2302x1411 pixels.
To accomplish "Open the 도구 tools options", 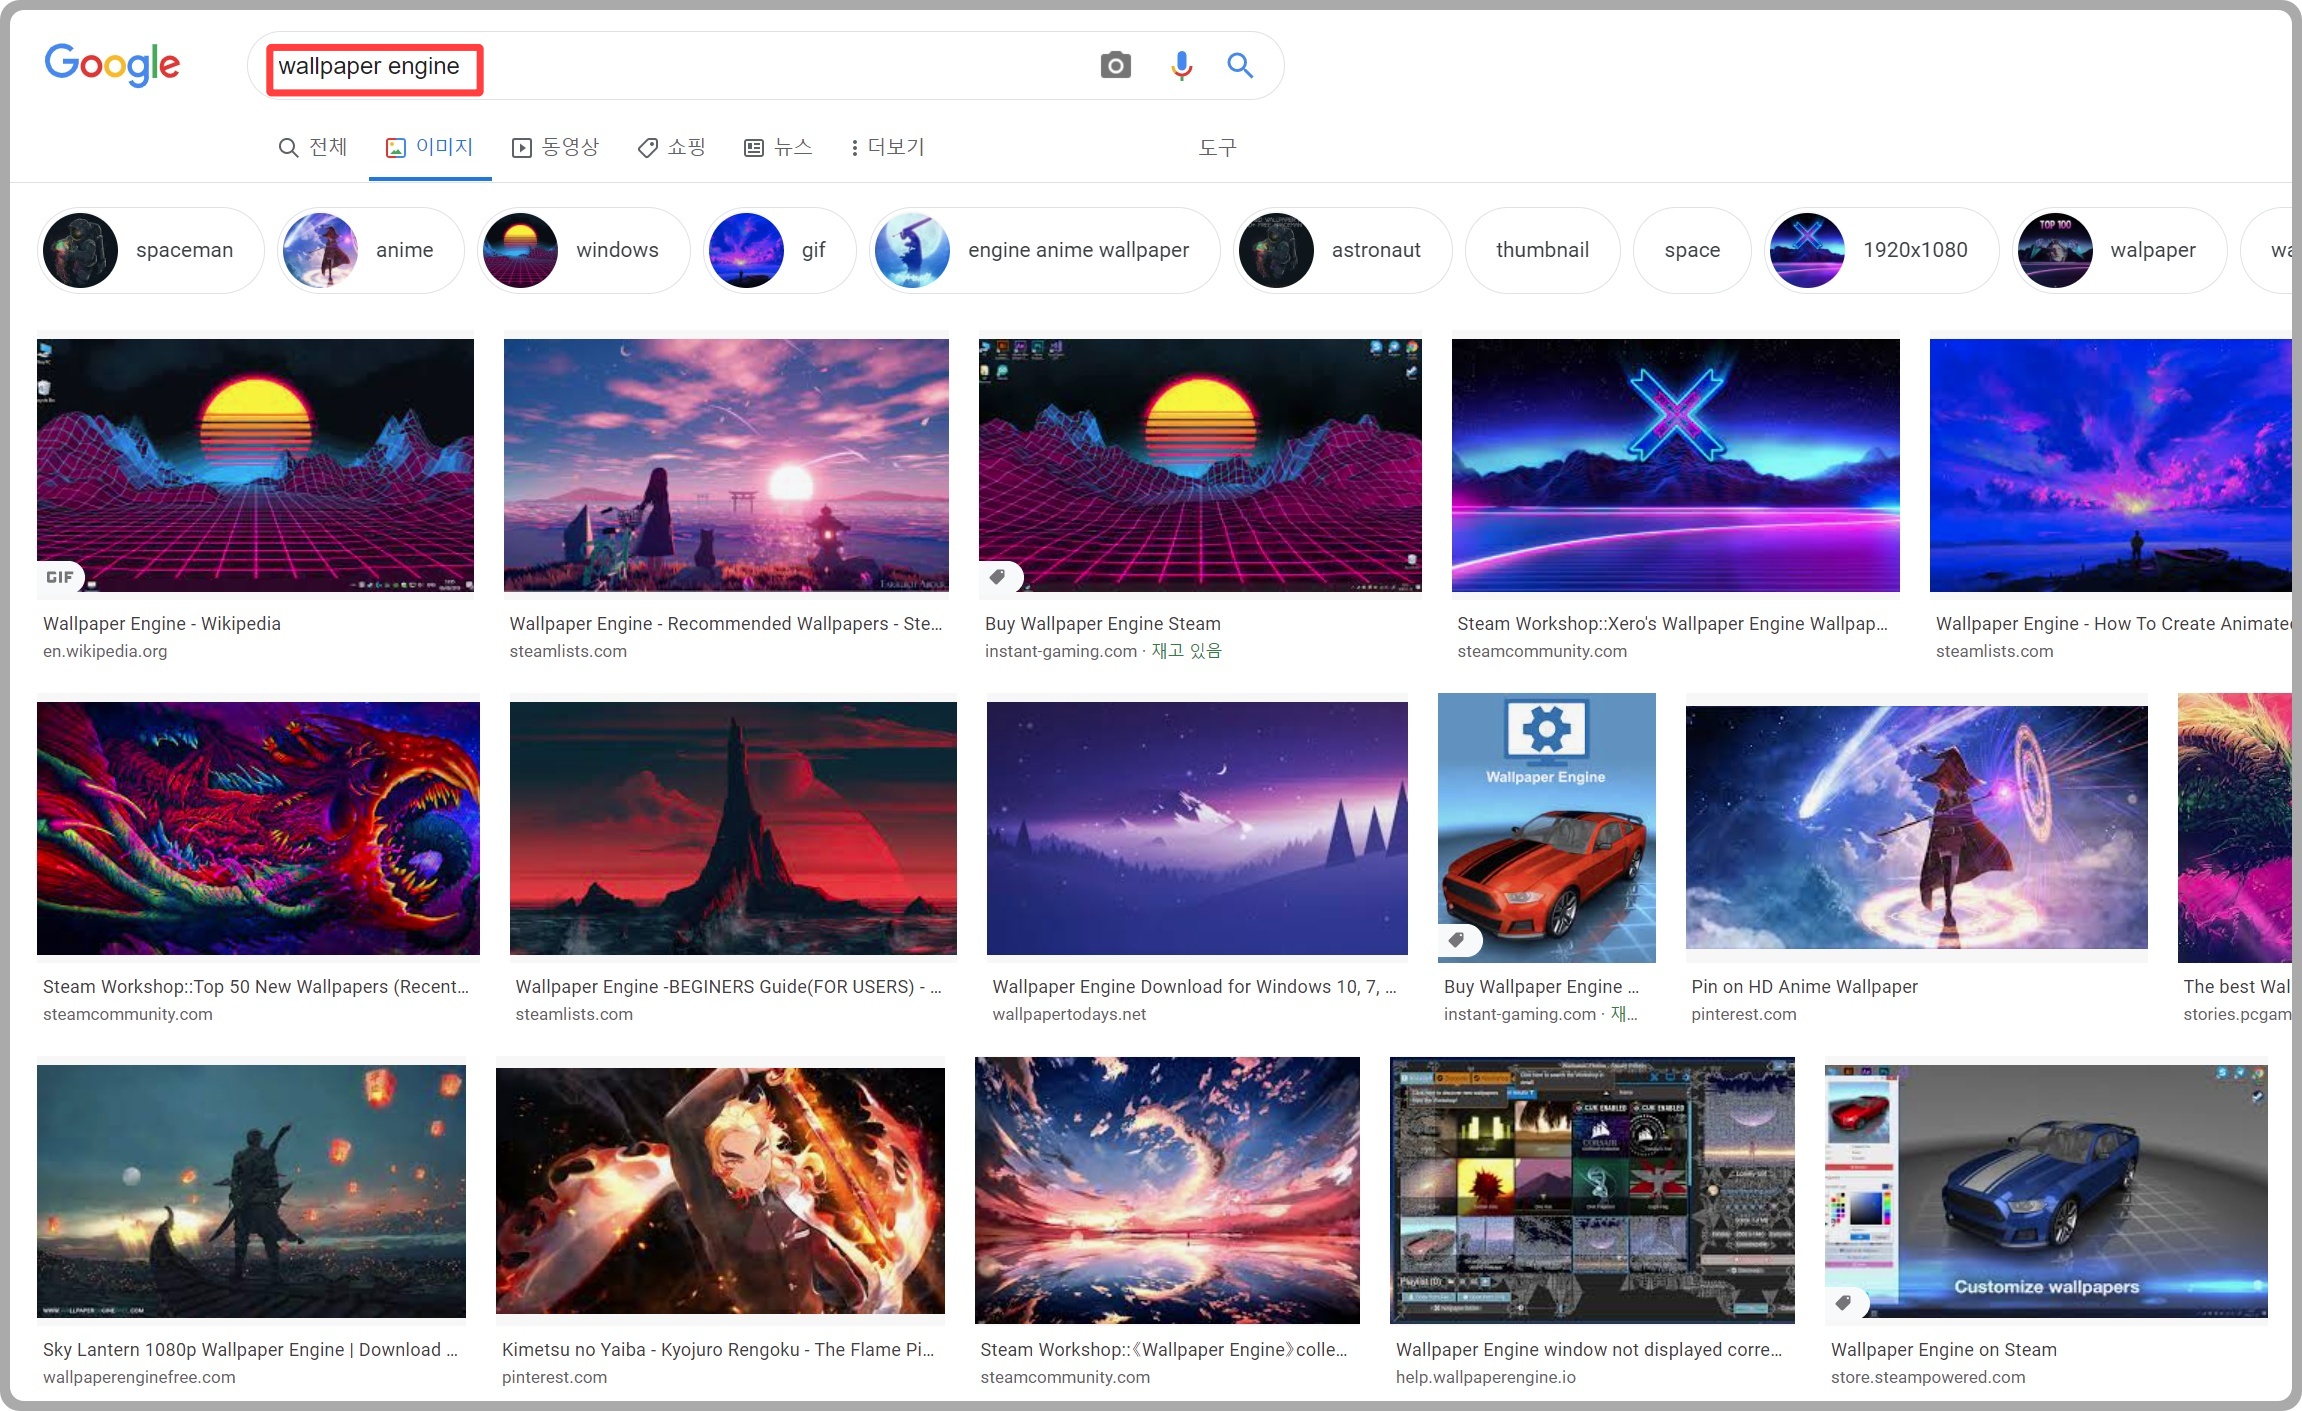I will (x=1217, y=148).
